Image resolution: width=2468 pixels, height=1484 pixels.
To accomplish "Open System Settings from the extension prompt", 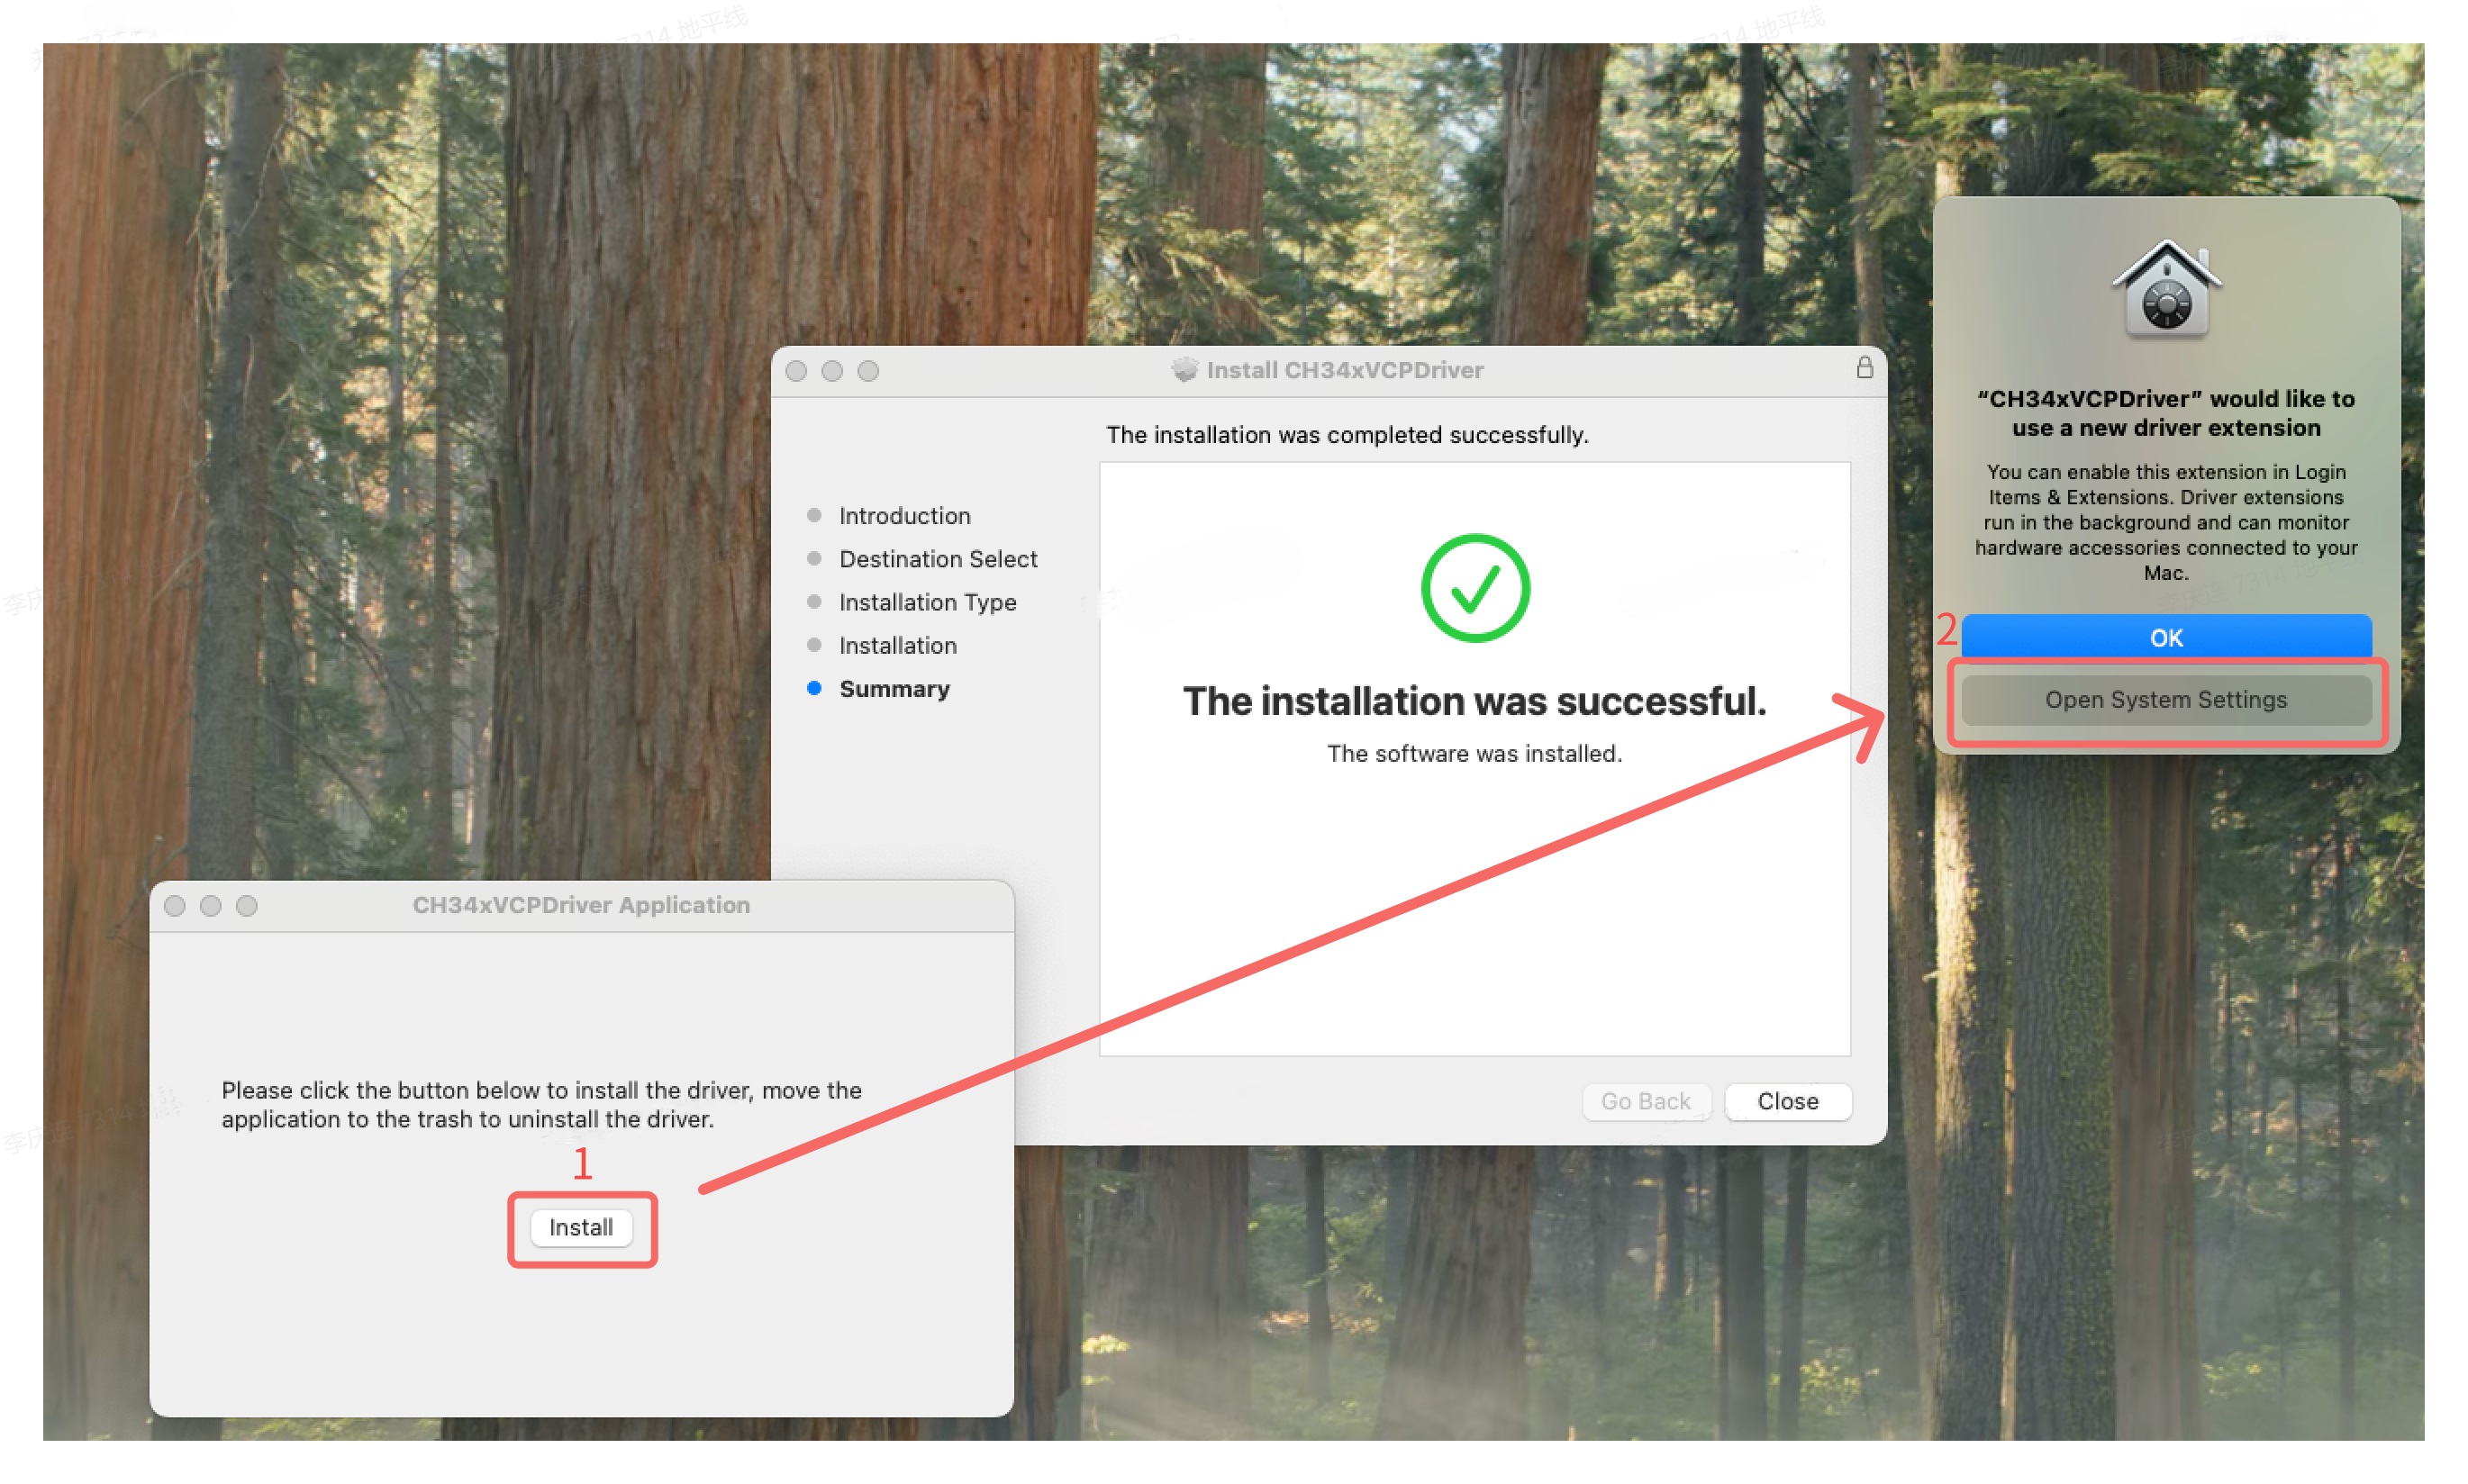I will coord(2165,700).
